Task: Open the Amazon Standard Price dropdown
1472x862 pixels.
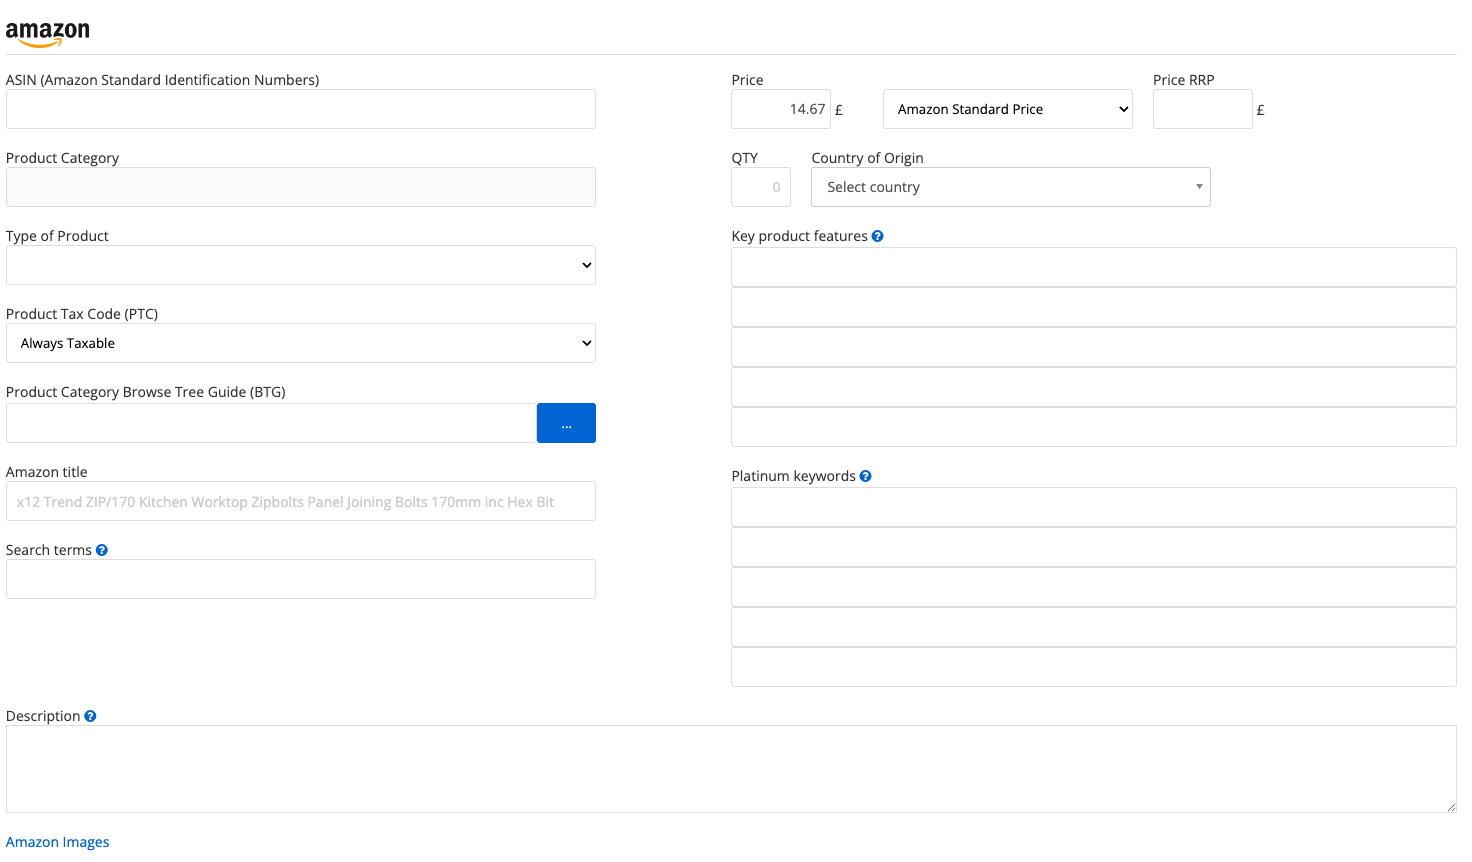Action: point(1008,109)
